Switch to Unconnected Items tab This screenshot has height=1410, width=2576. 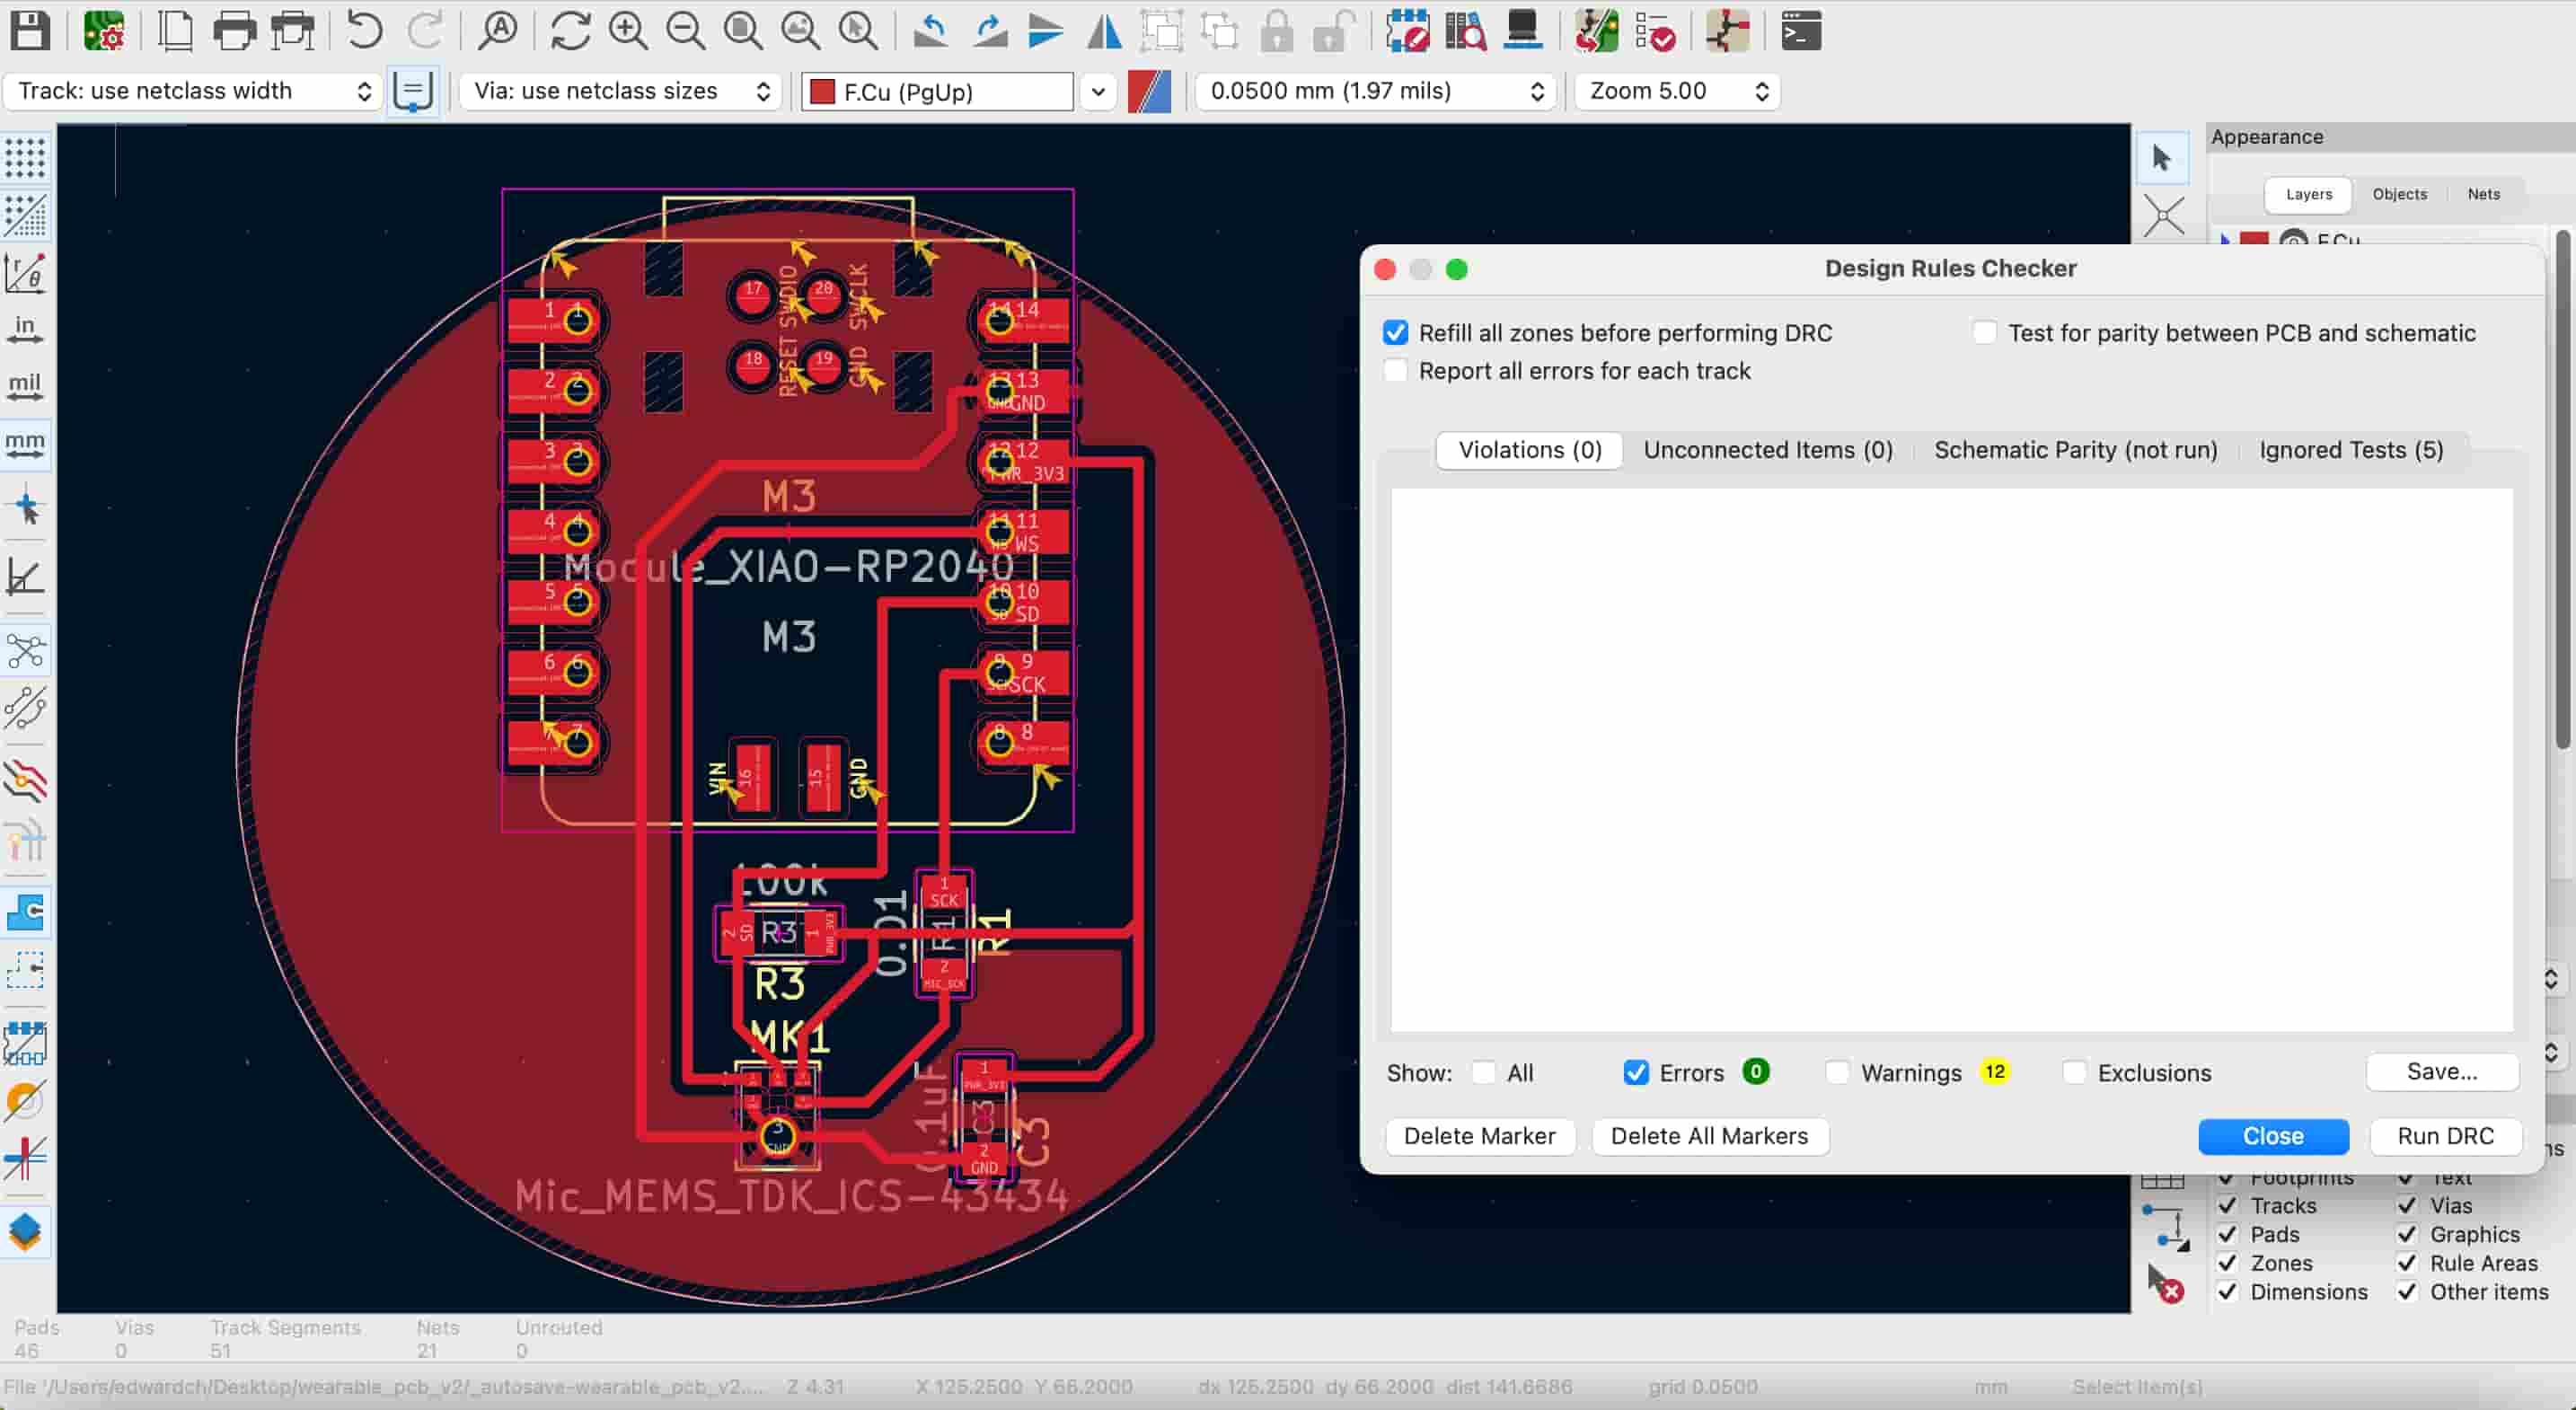click(x=1768, y=450)
